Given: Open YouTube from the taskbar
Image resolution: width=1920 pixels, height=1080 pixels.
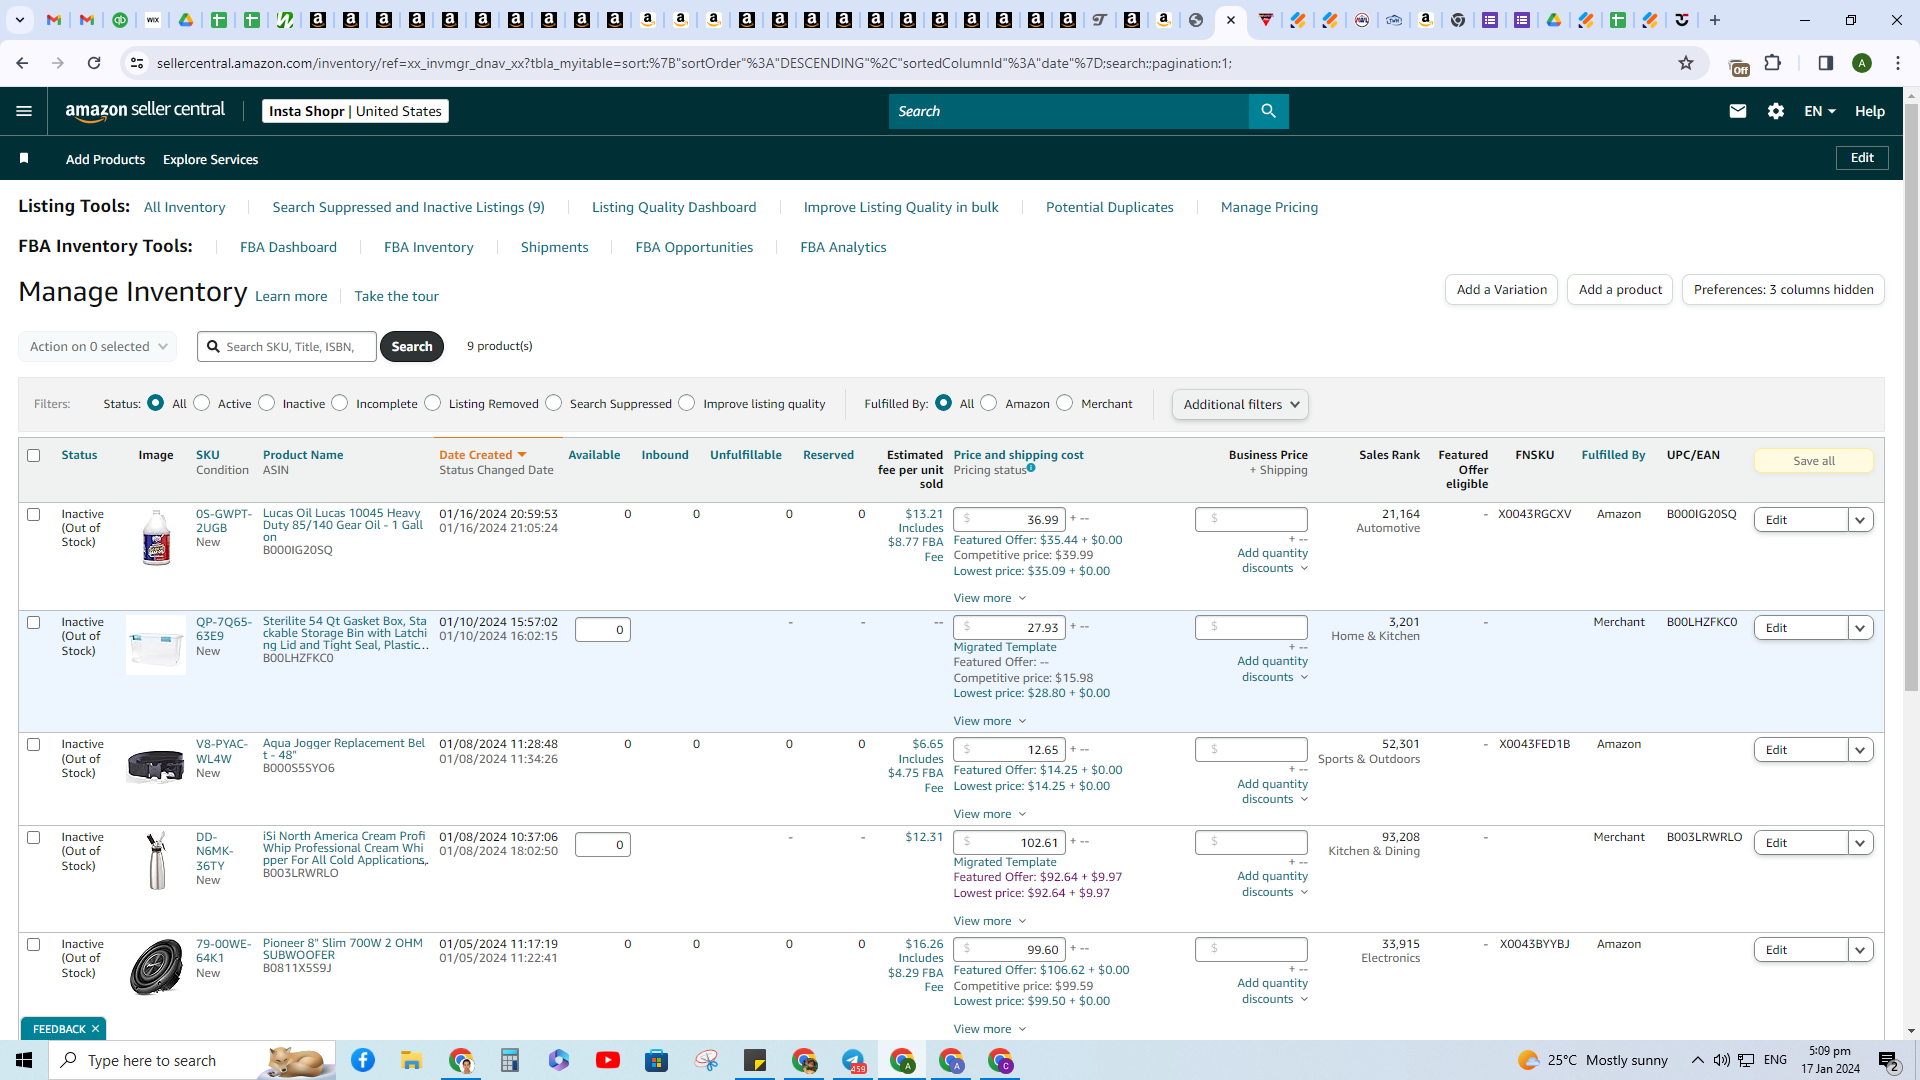Looking at the screenshot, I should [608, 1060].
